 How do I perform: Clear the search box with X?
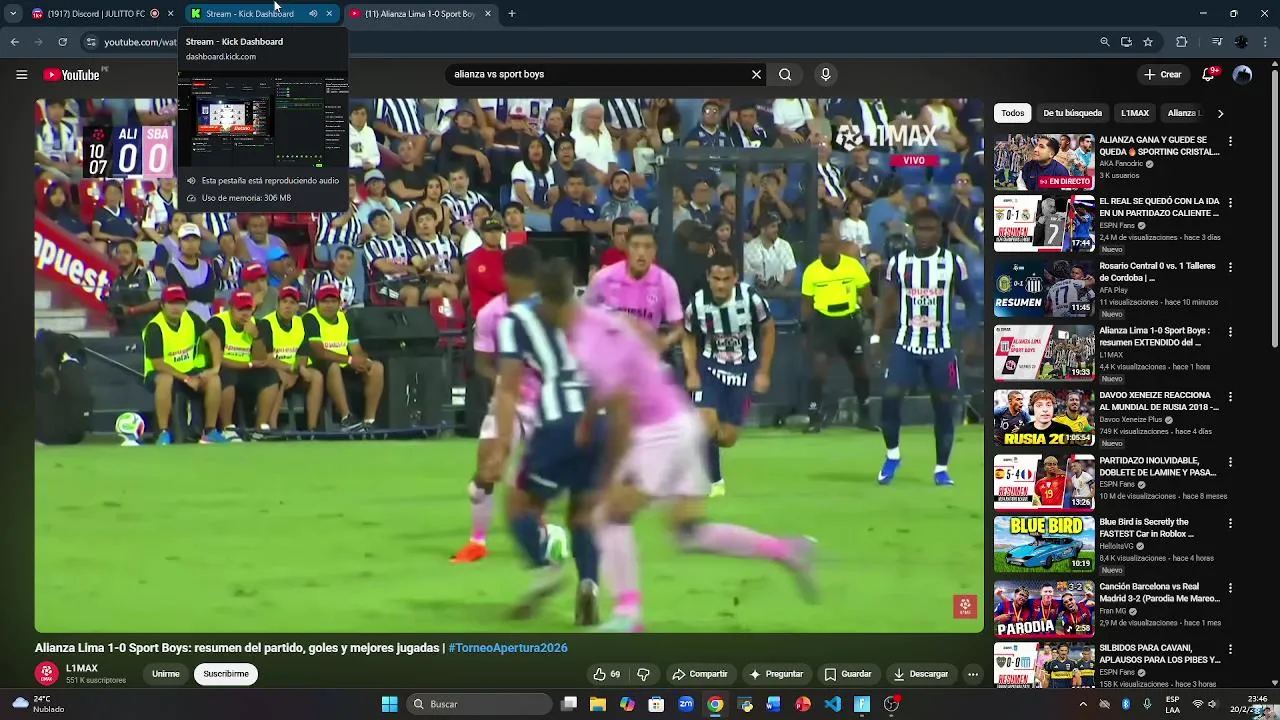[x=756, y=74]
